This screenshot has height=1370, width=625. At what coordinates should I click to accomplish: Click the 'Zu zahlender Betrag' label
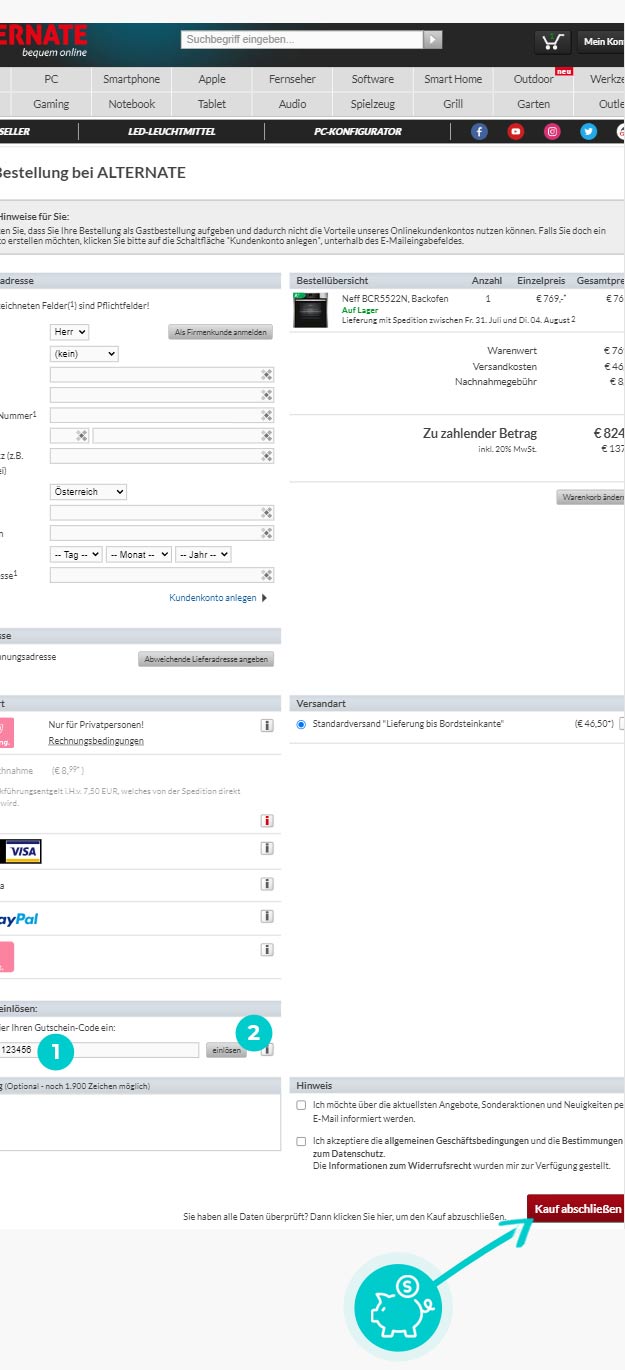(480, 434)
